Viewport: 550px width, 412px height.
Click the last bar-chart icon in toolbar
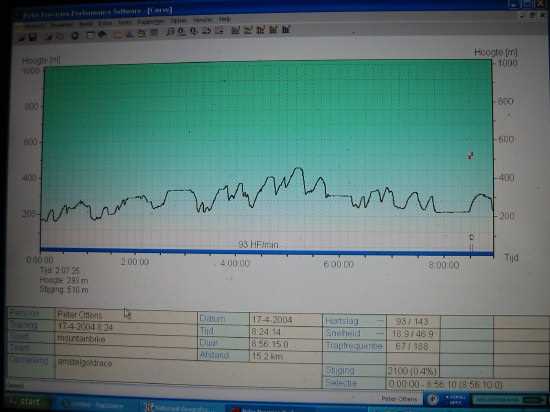click(x=286, y=30)
